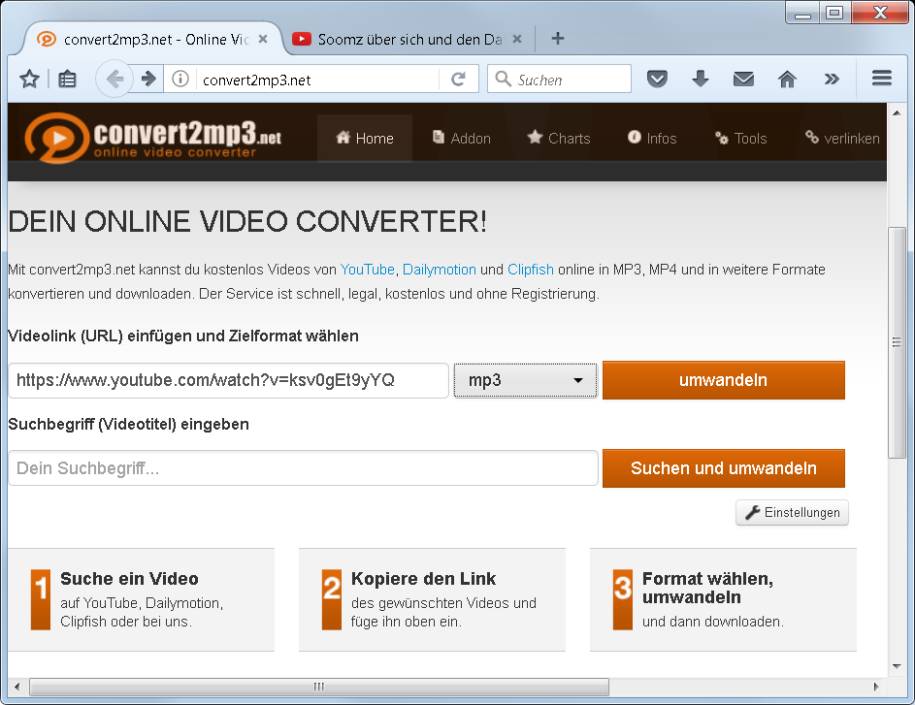Switch to the Soomz YouTube tab

[398, 39]
